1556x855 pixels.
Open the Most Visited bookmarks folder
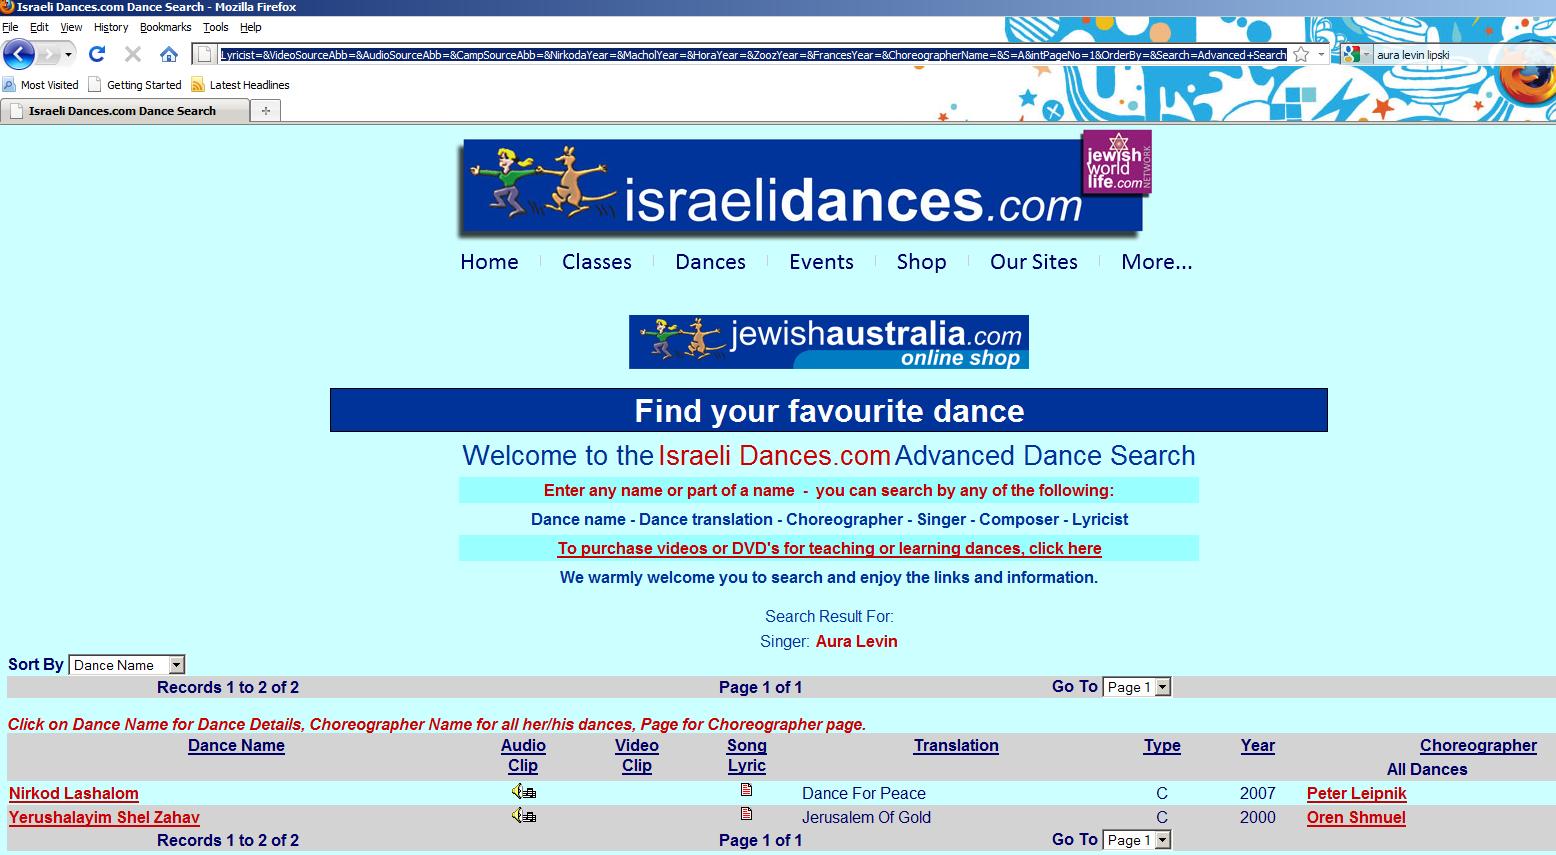tap(41, 85)
